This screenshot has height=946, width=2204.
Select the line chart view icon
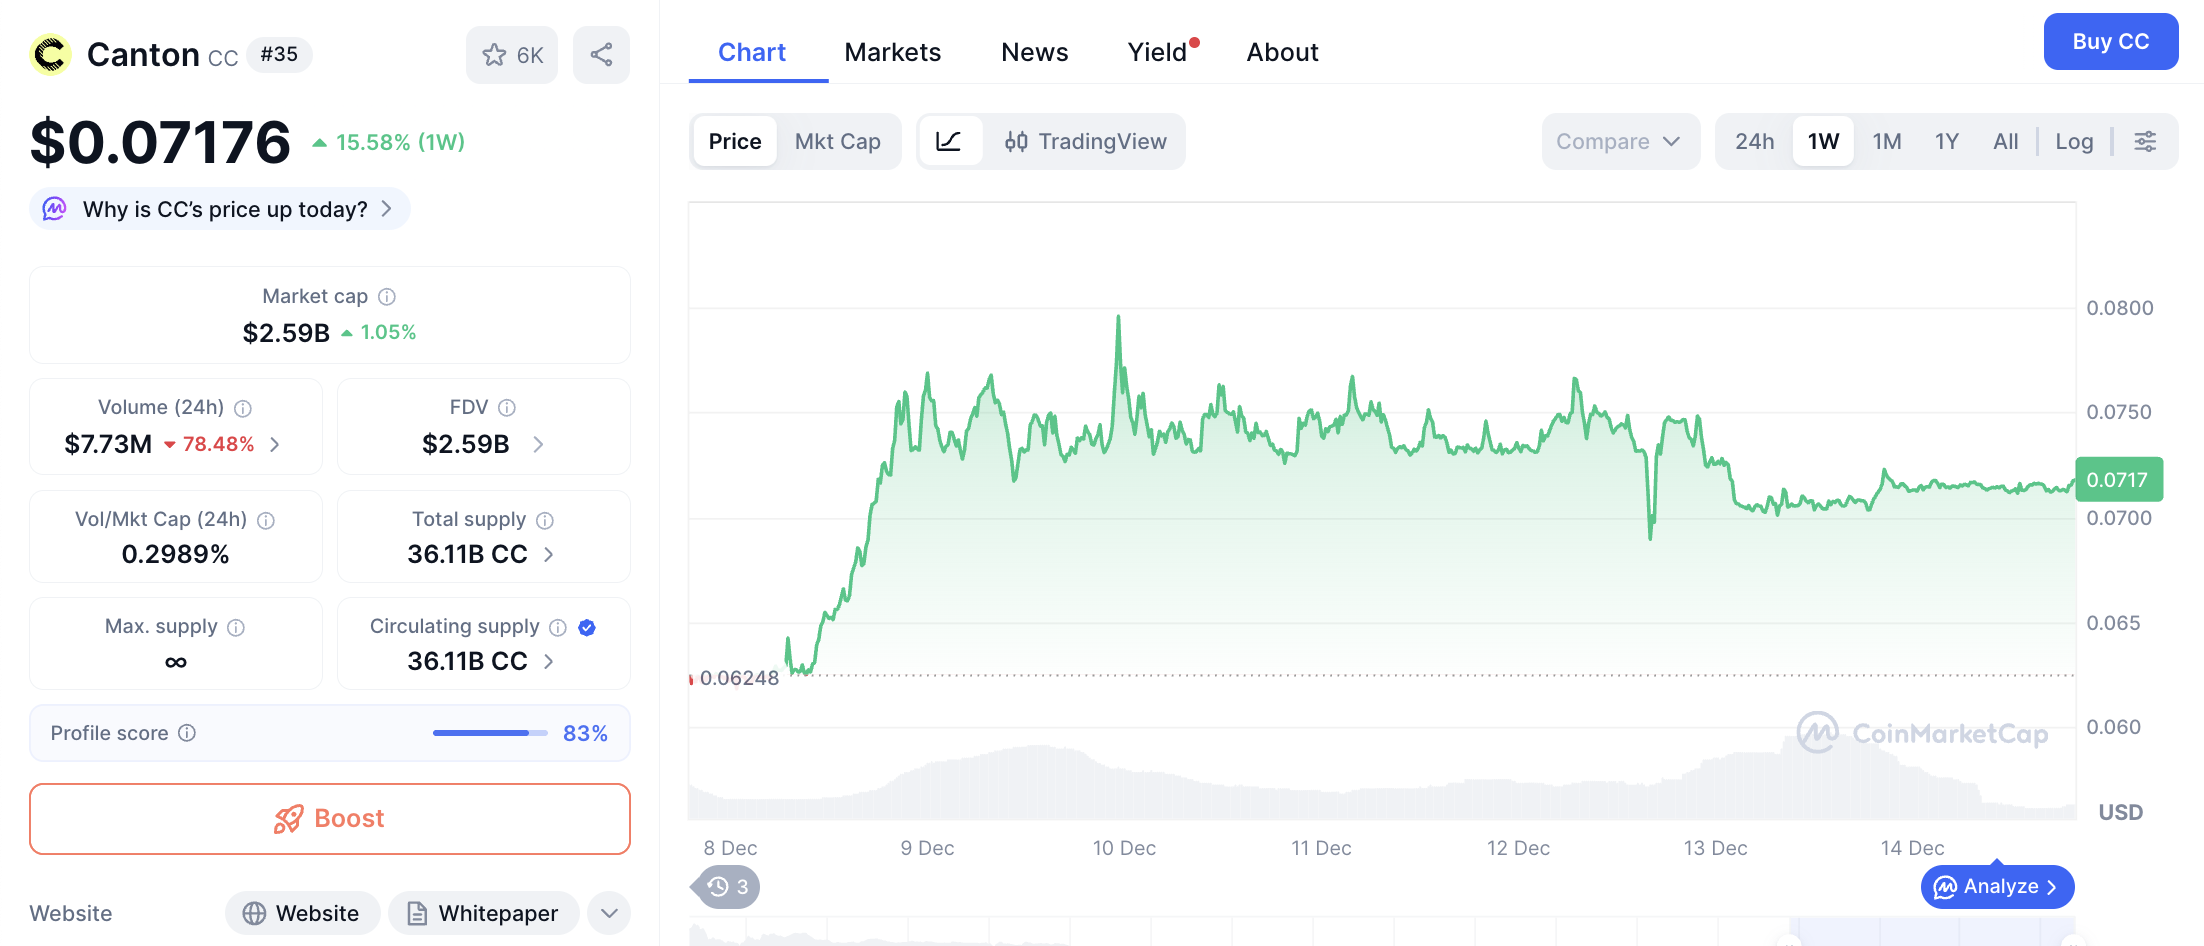pyautogui.click(x=948, y=141)
